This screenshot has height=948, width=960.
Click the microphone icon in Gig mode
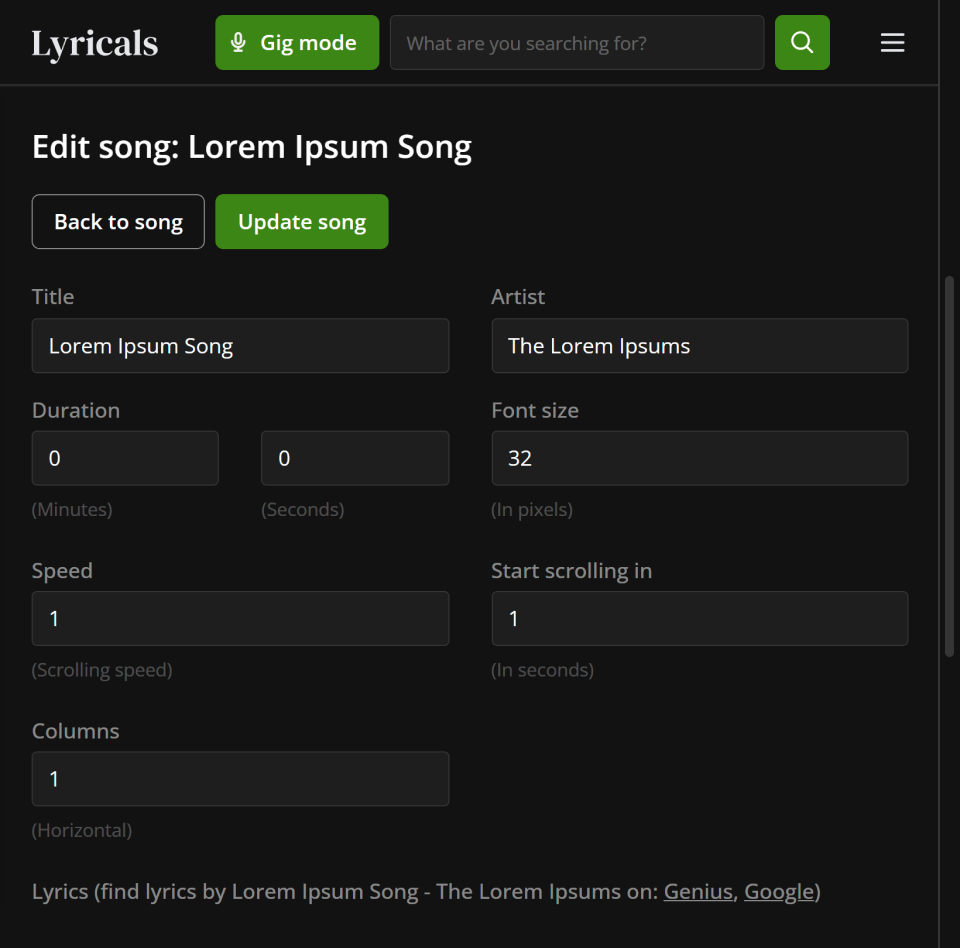pyautogui.click(x=238, y=43)
